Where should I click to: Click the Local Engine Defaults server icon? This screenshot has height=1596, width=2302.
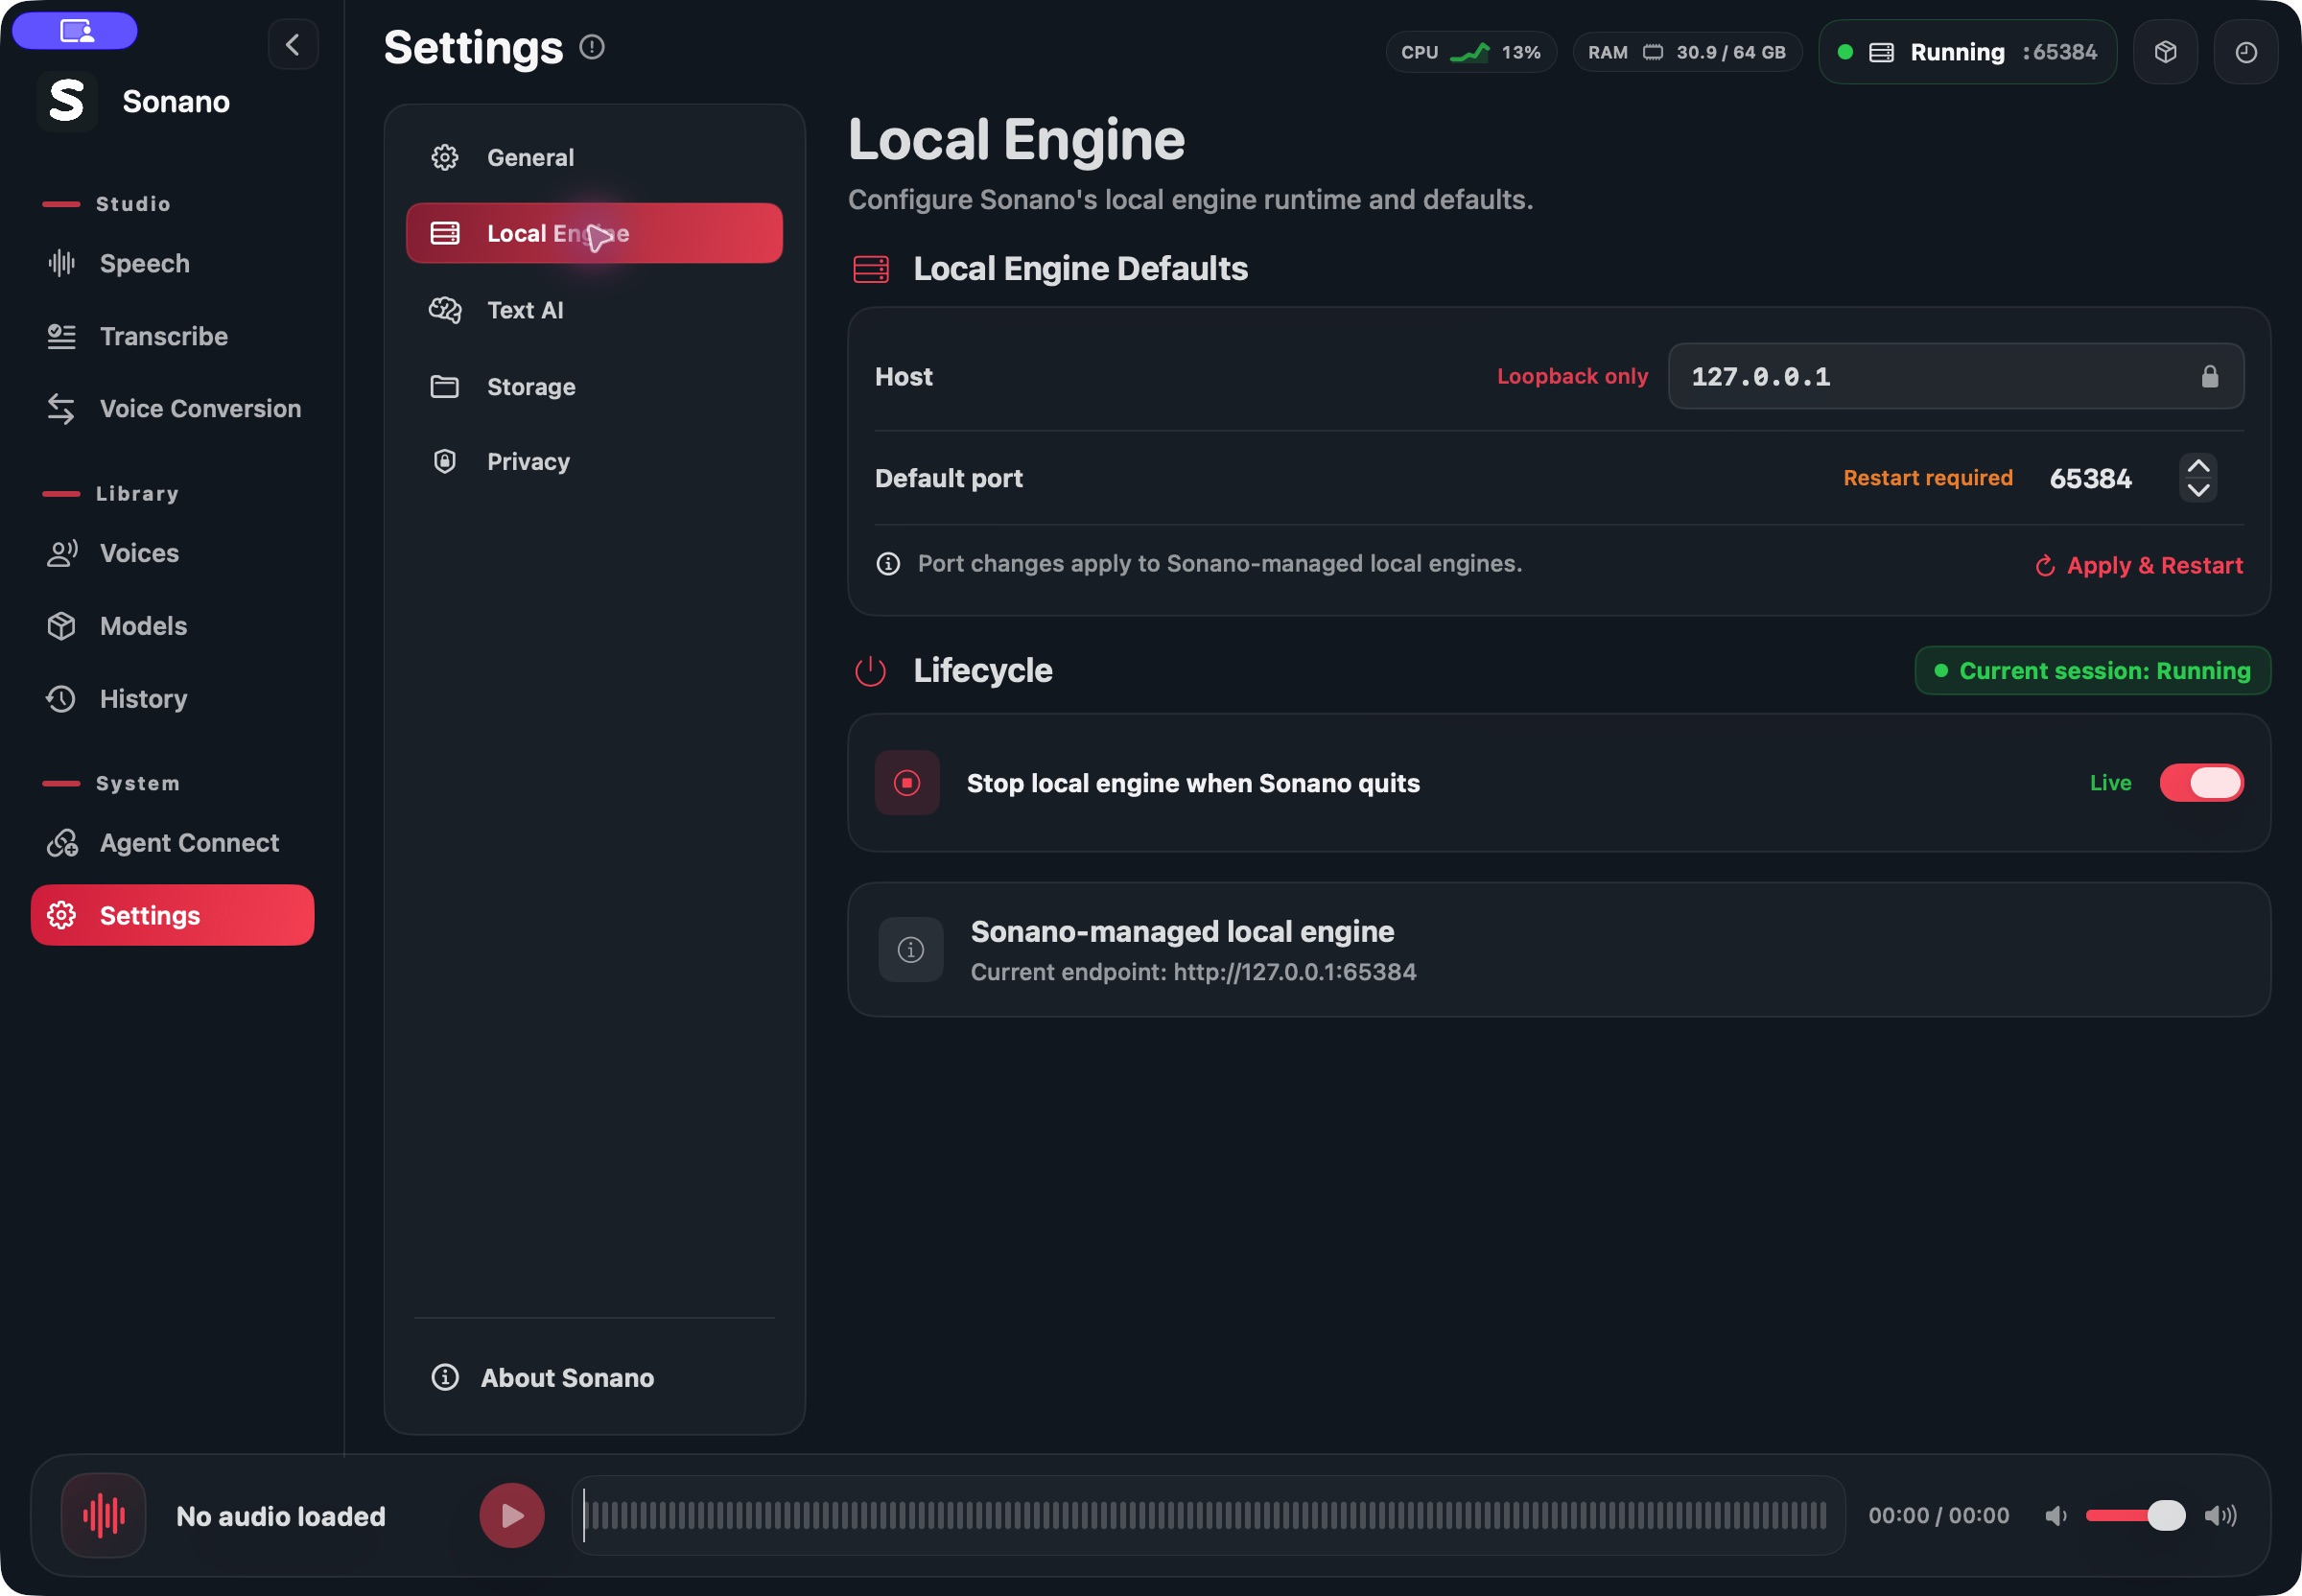(x=870, y=269)
